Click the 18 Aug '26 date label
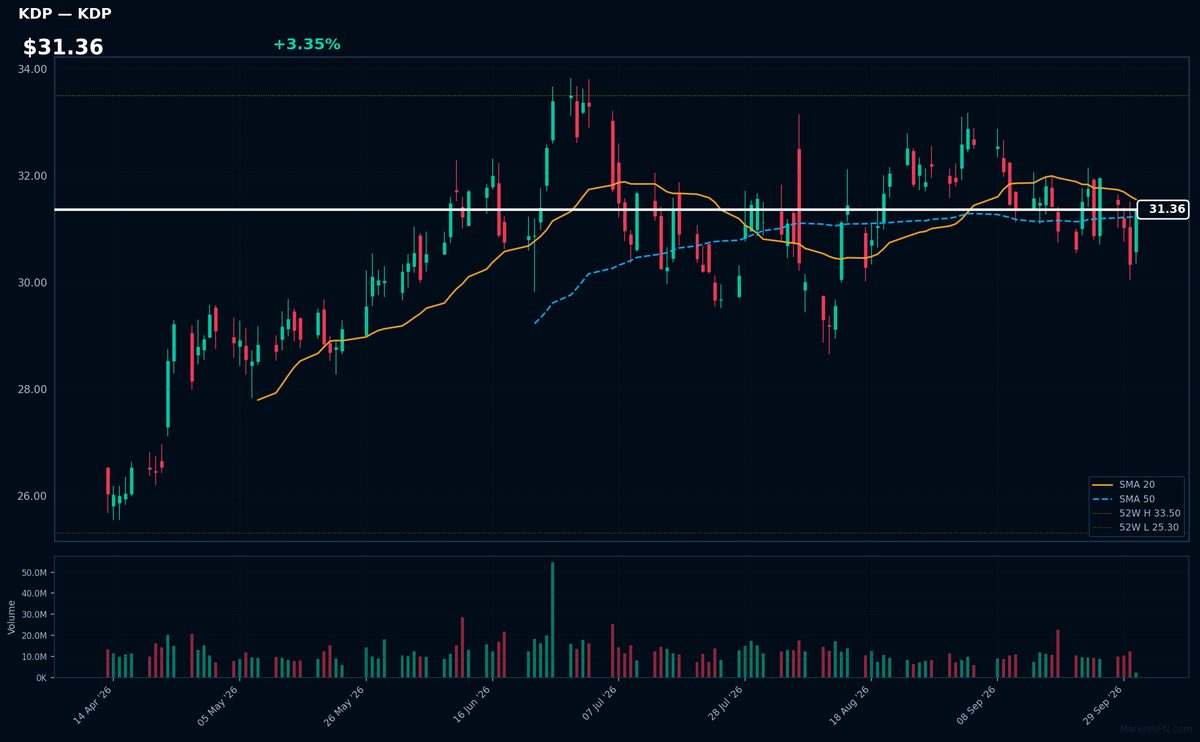 coord(849,705)
